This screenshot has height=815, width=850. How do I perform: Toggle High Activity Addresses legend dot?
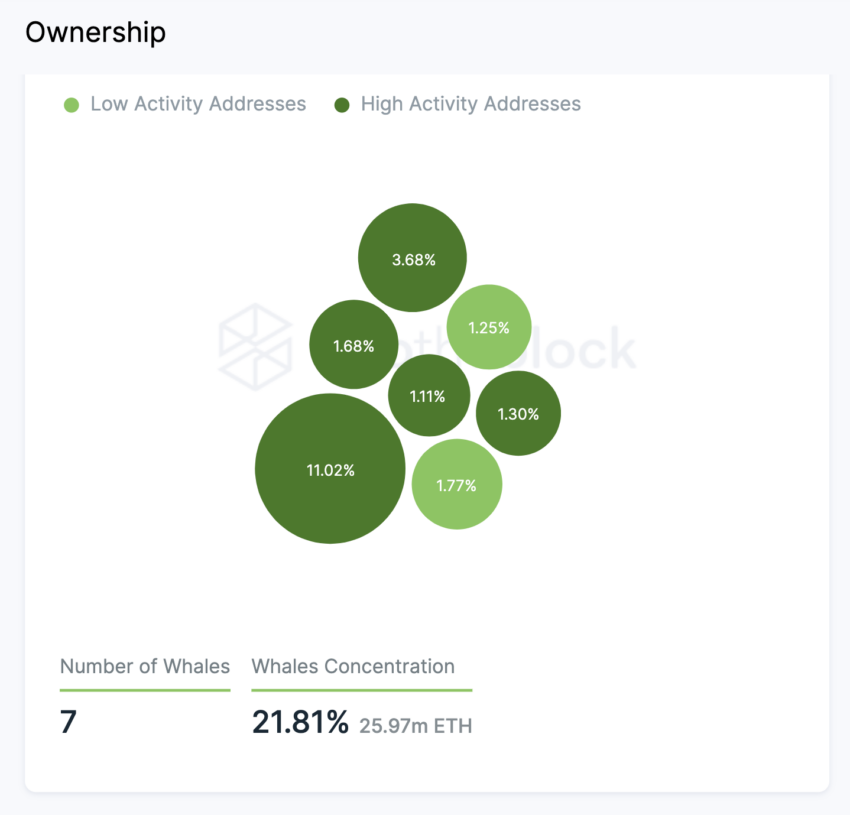(x=342, y=105)
